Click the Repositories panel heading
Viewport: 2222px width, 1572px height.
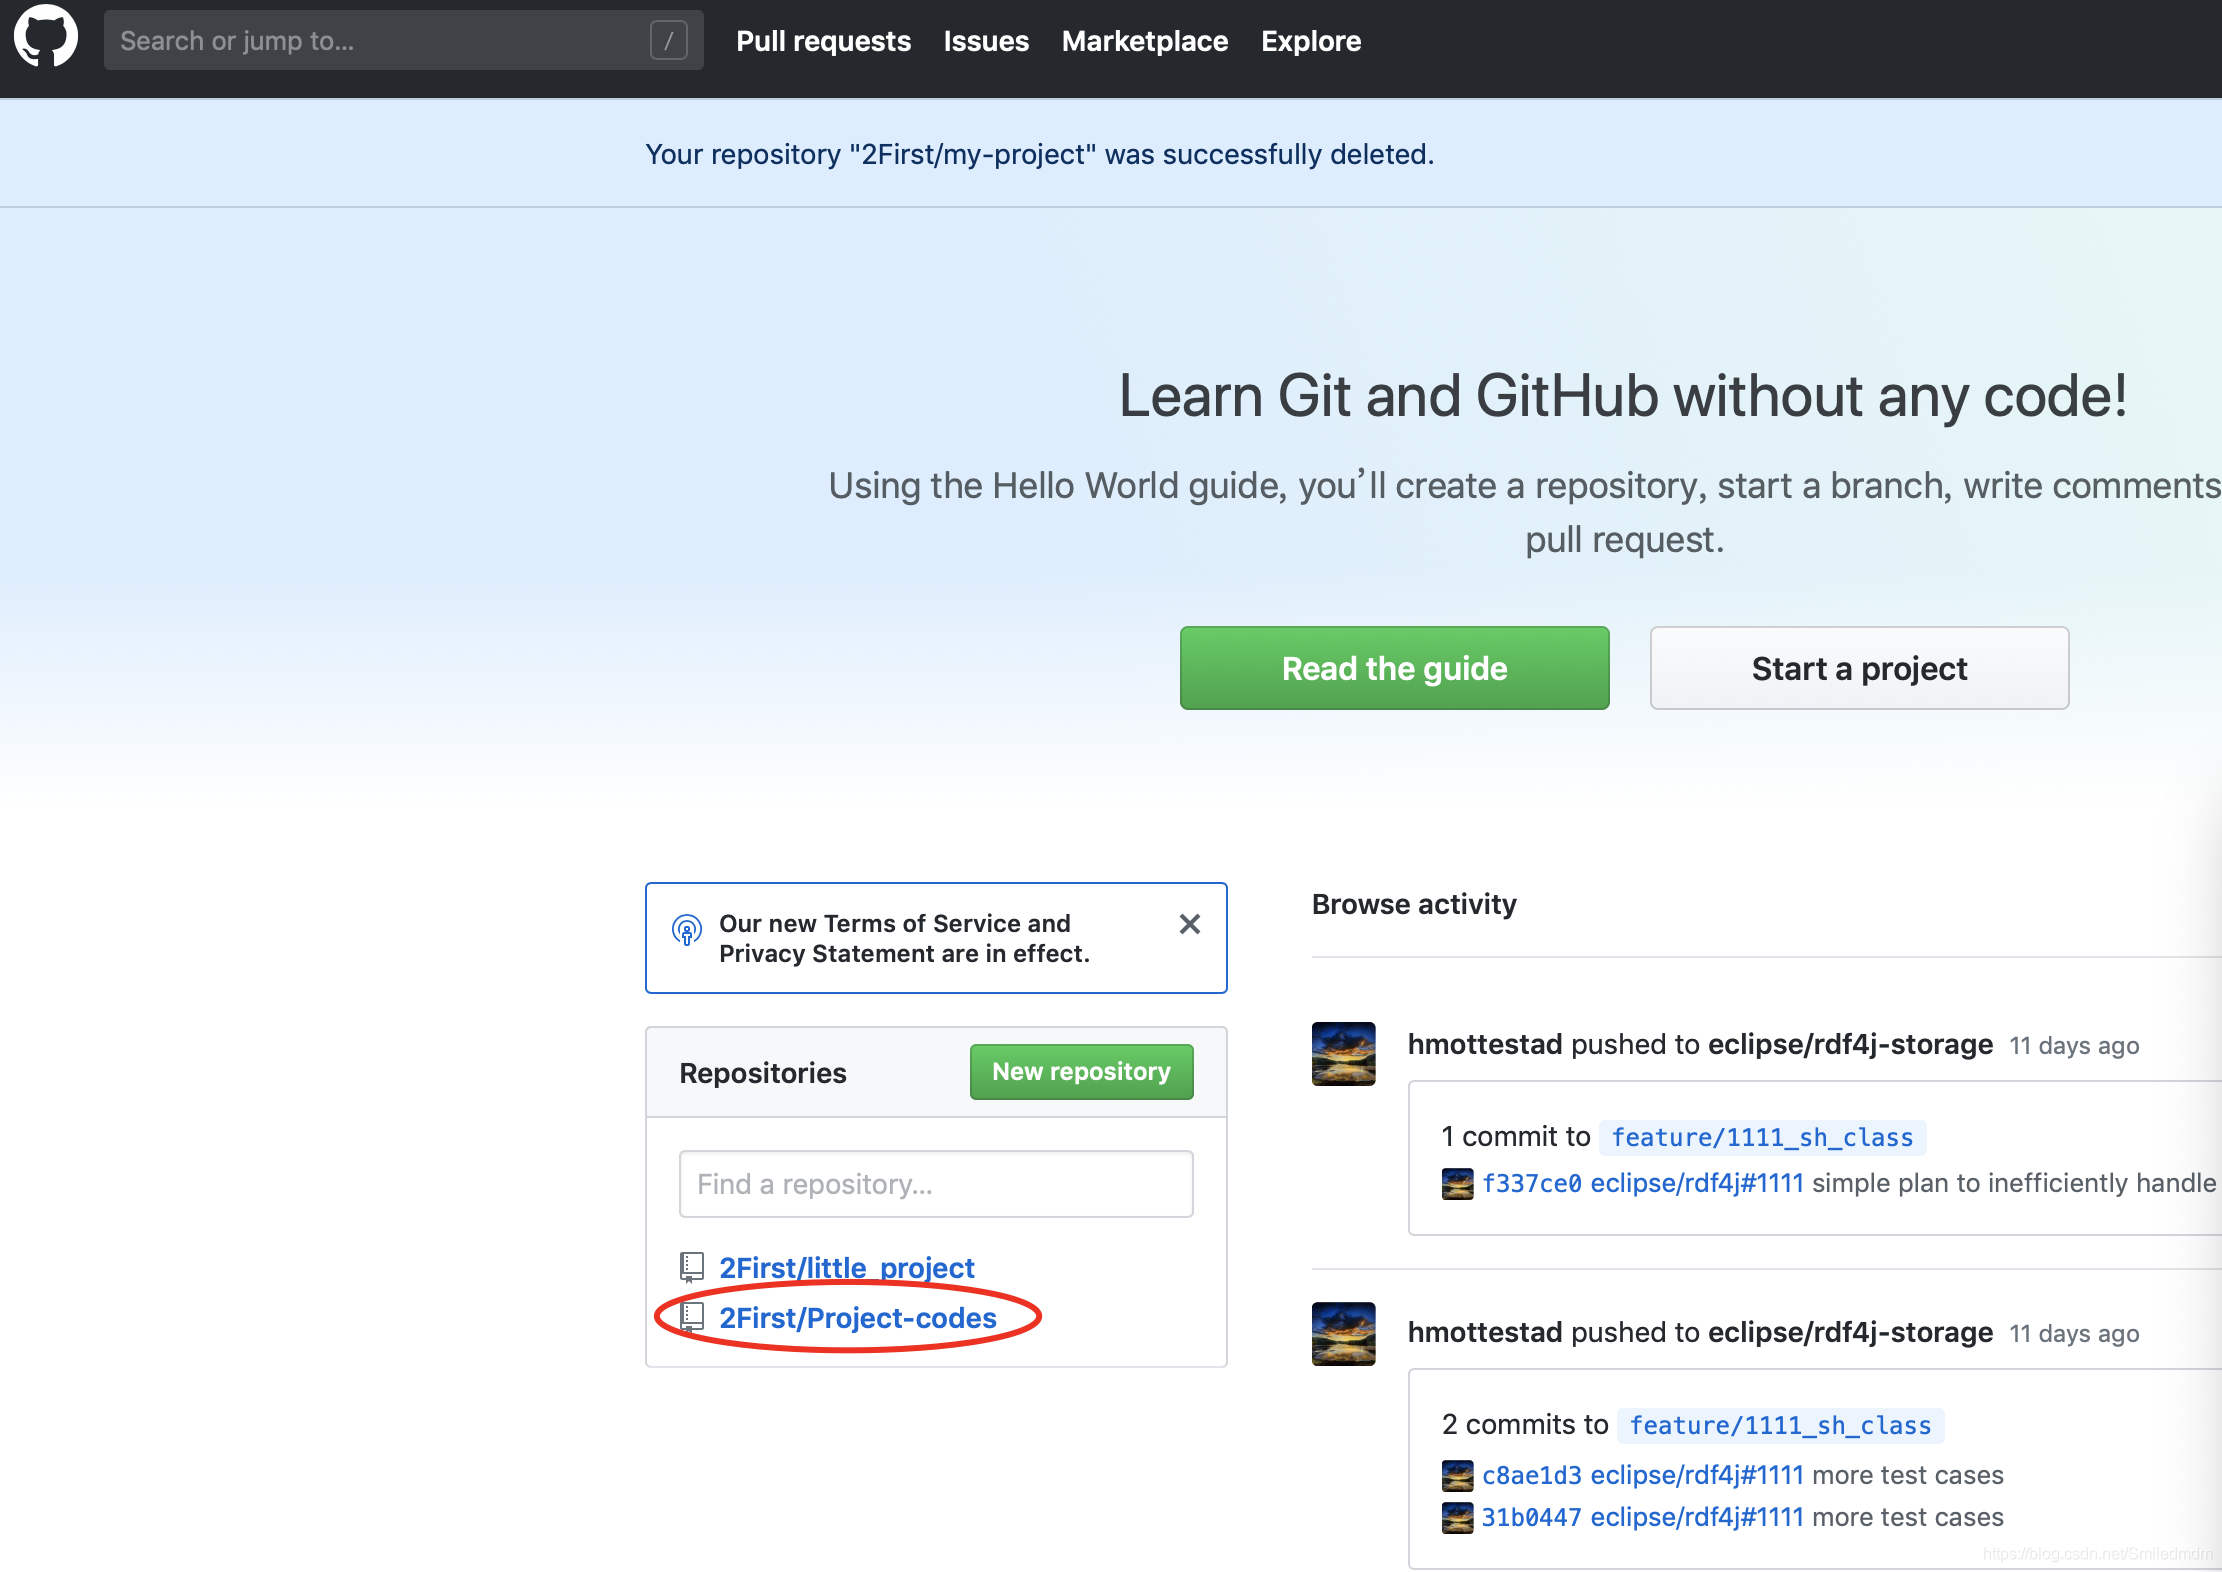pos(763,1073)
